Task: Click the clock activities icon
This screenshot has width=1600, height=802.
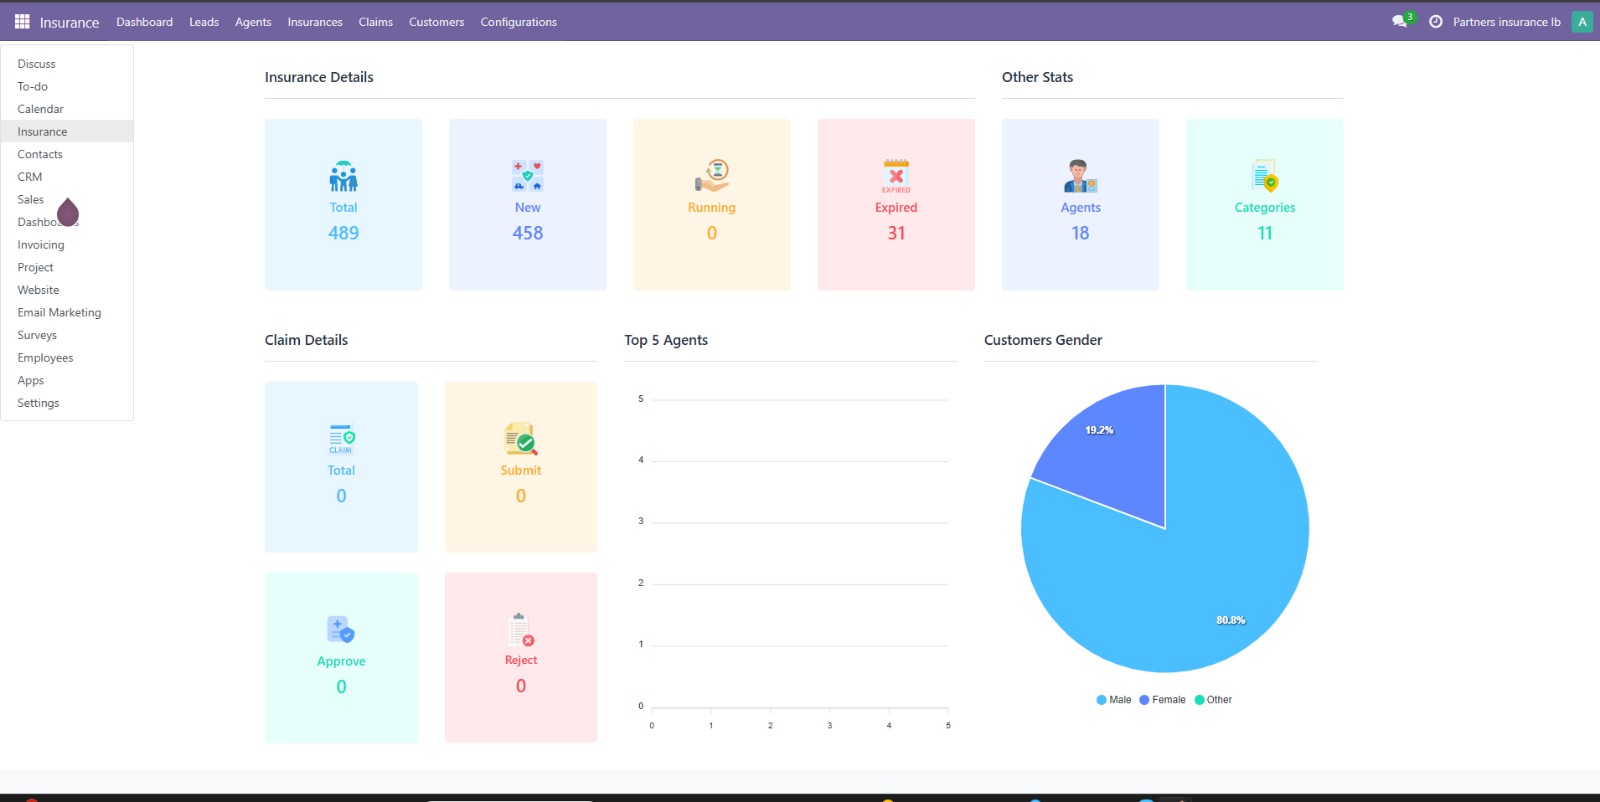Action: (1436, 21)
